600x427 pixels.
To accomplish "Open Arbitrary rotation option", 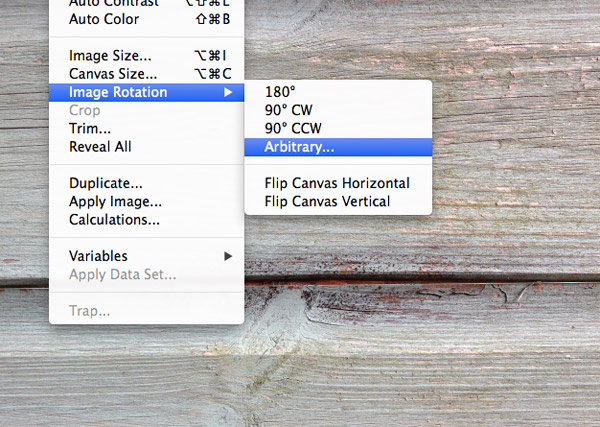I will pos(299,146).
